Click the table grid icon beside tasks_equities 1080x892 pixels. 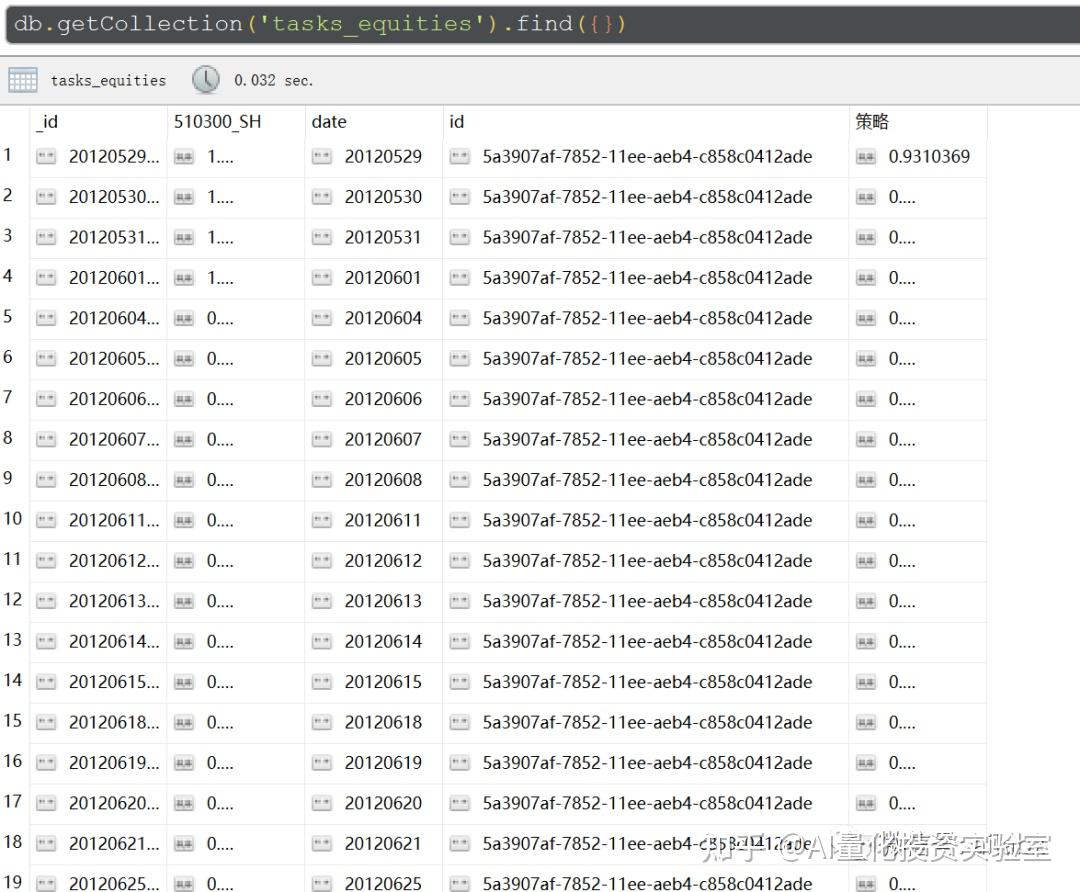click(x=21, y=80)
